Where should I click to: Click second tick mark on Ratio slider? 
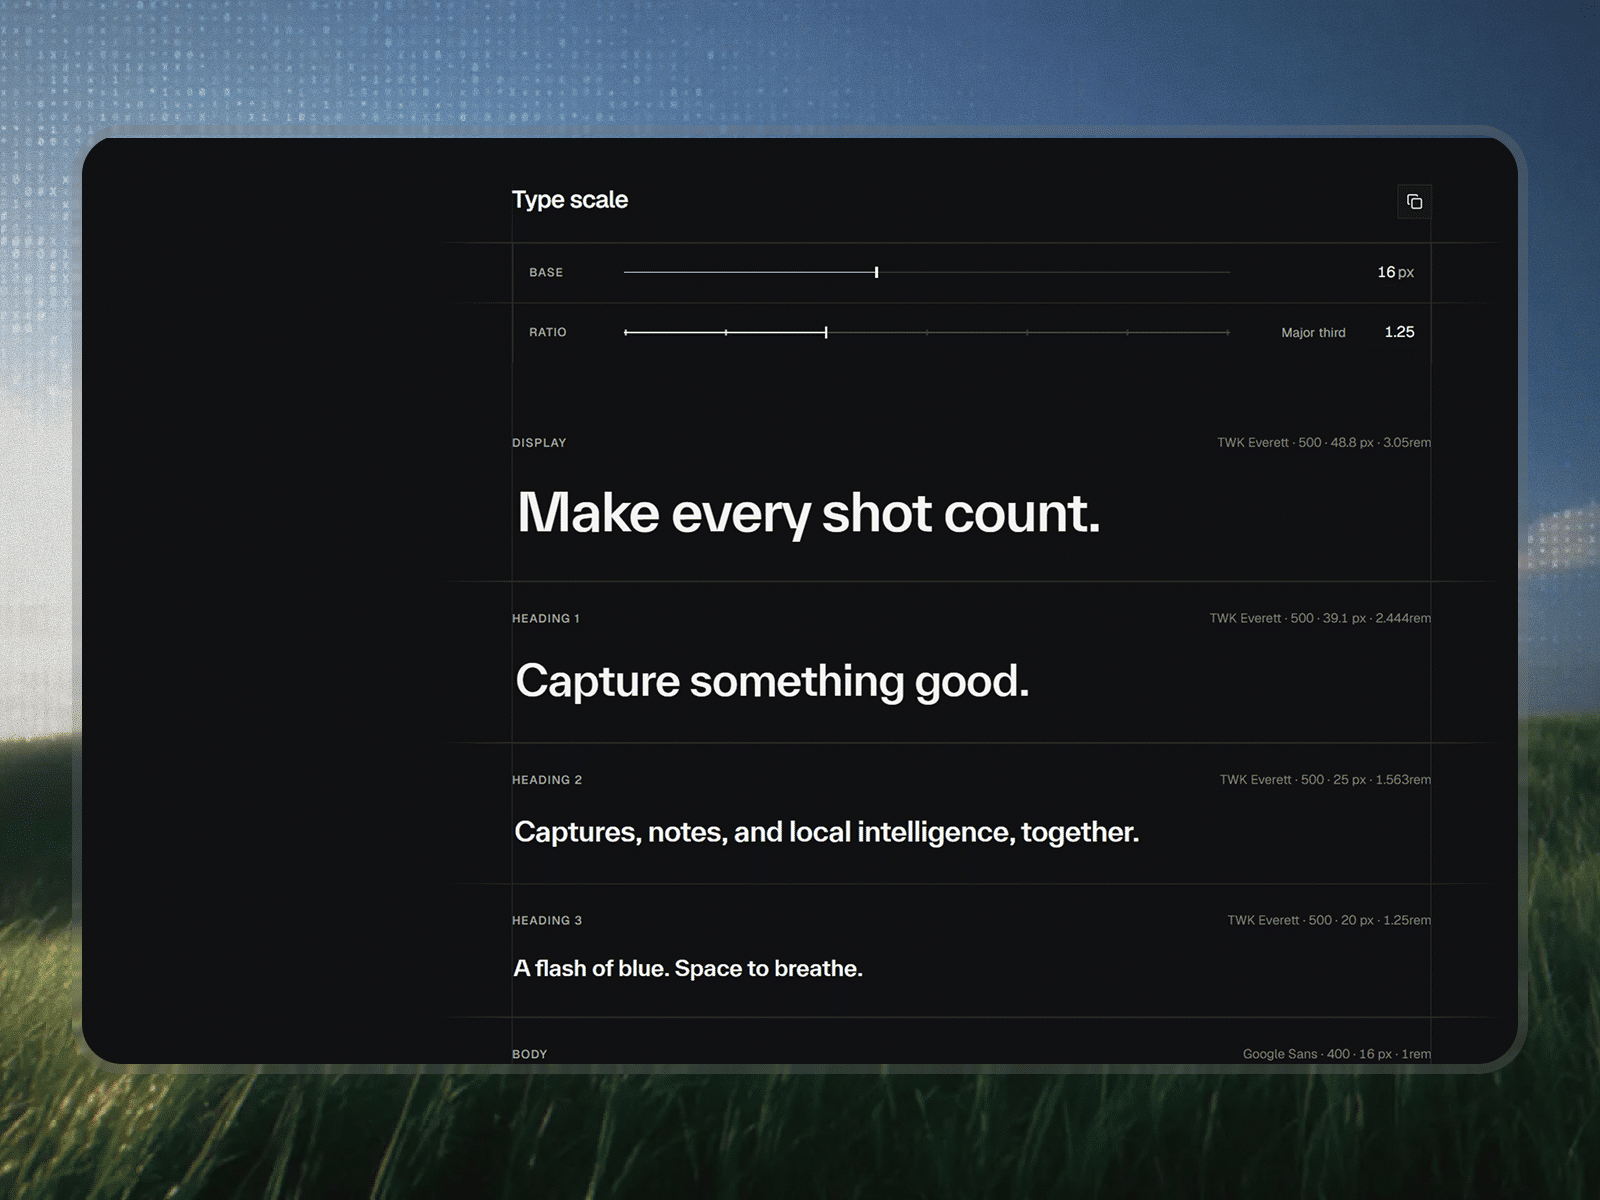726,332
